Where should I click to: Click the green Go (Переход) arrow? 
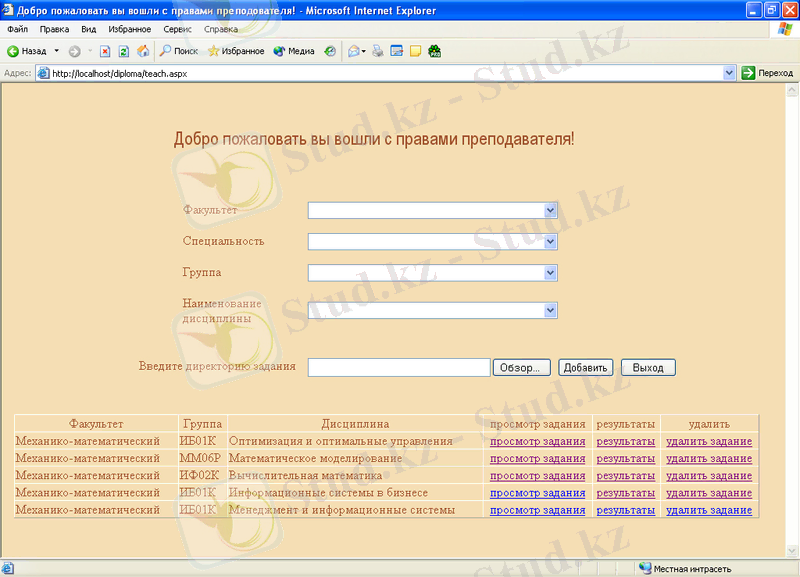(748, 73)
